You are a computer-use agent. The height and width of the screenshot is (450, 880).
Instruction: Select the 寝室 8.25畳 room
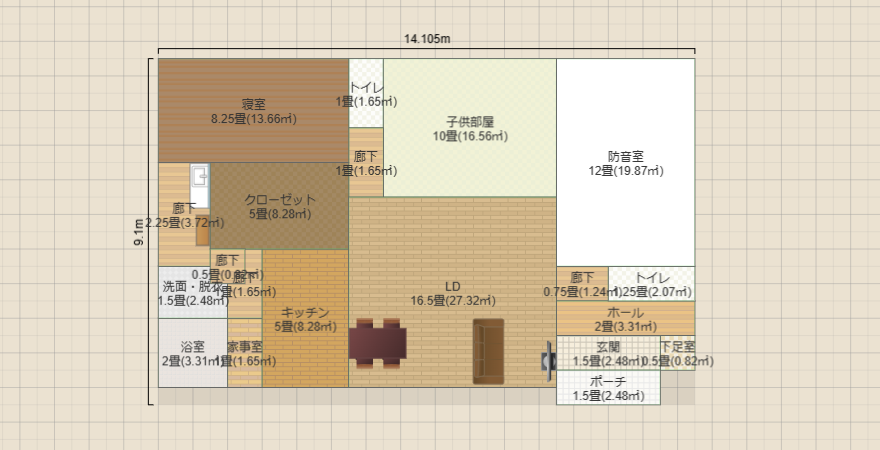(x=254, y=111)
